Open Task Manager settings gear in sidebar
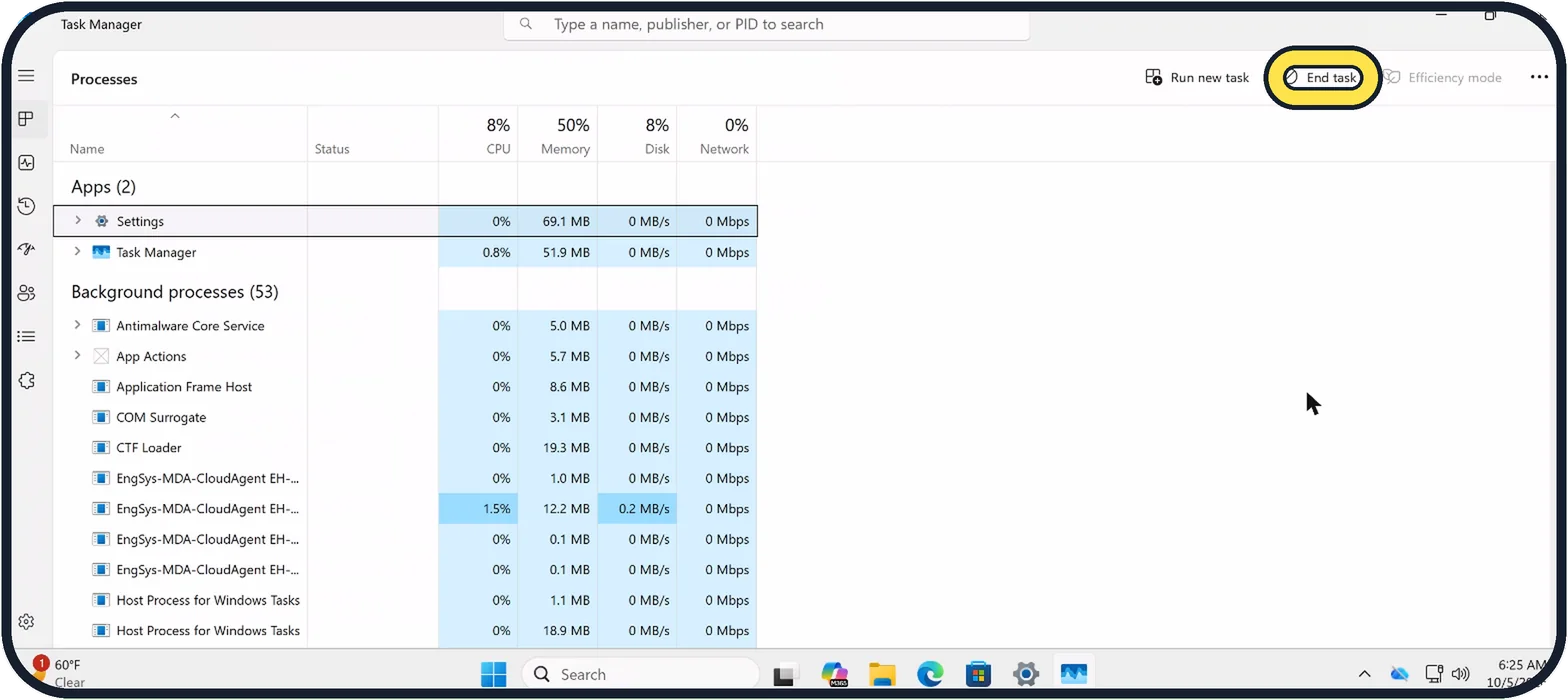Viewport: 1568px width, 700px height. coord(26,622)
